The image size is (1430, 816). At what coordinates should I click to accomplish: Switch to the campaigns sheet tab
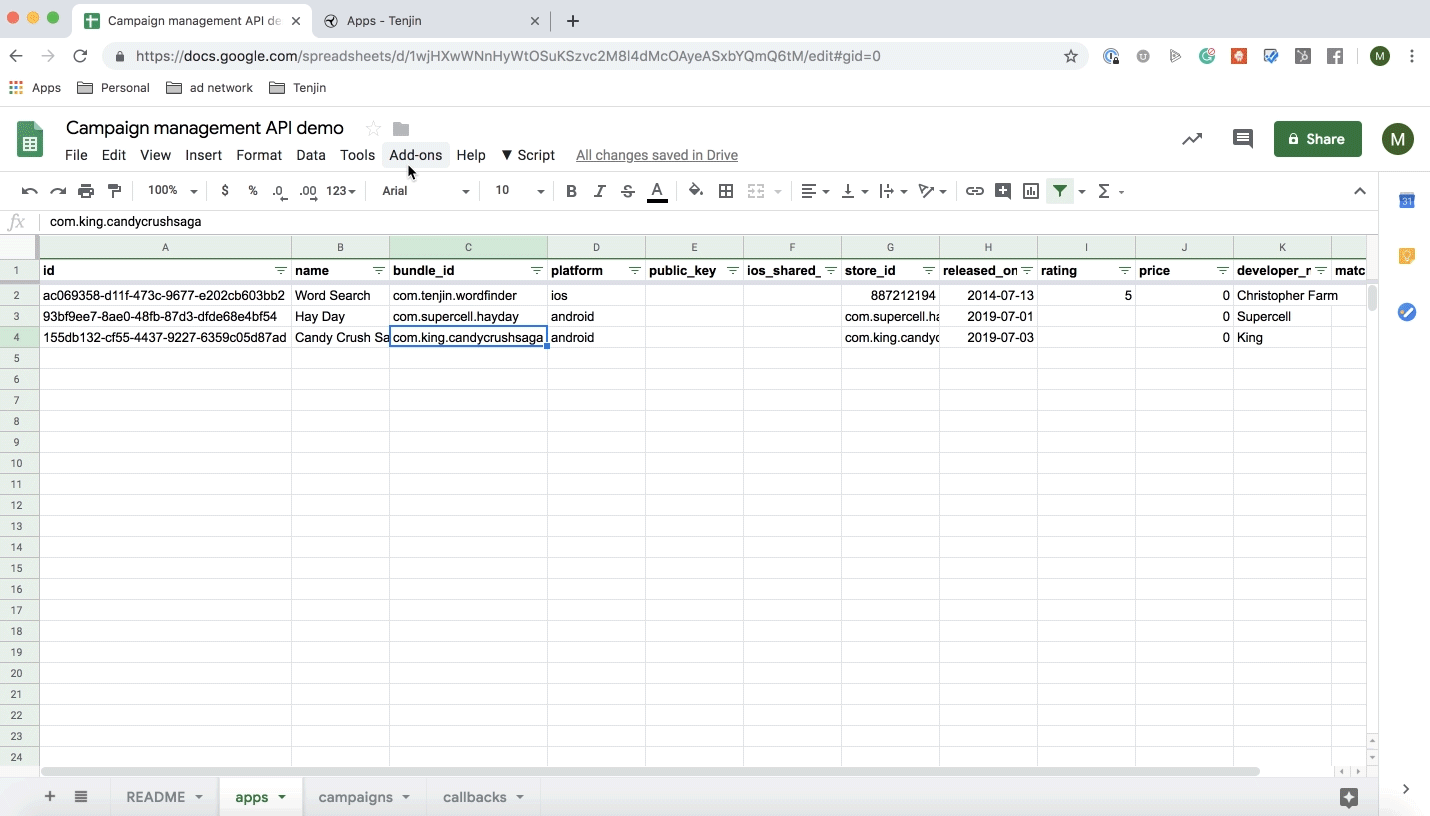(355, 797)
